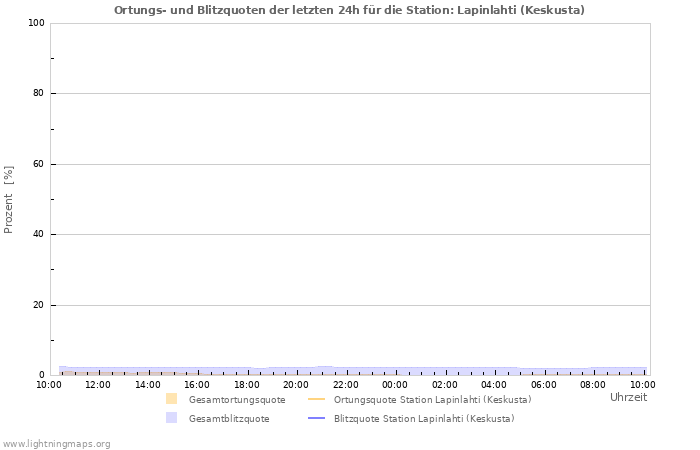Click the 20 value on the y-axis
Screen dimensions: 700x450
pyautogui.click(x=39, y=305)
